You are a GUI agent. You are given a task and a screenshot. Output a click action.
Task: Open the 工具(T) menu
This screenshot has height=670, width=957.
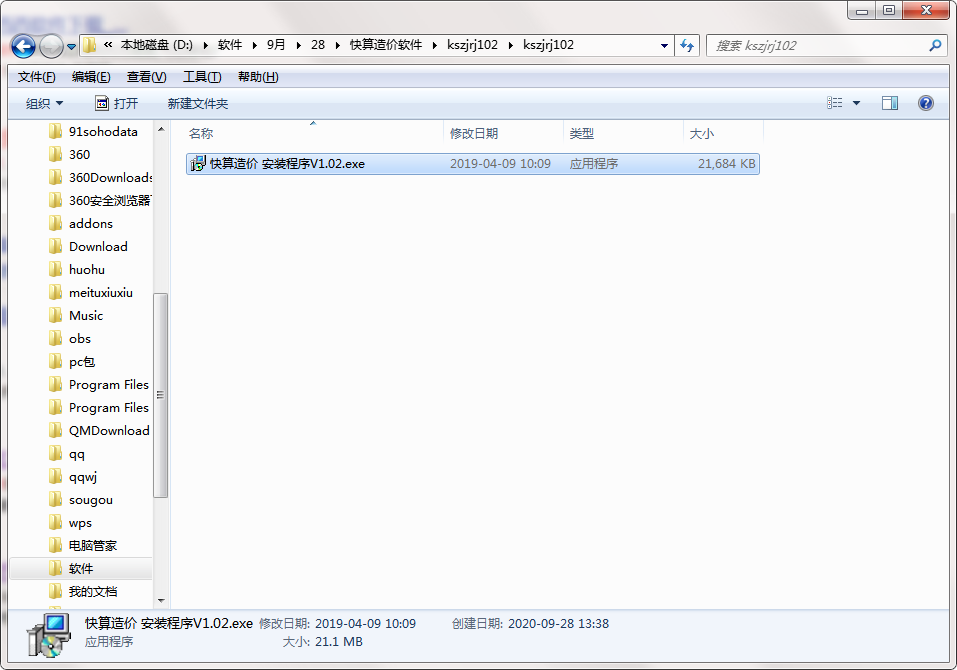202,77
